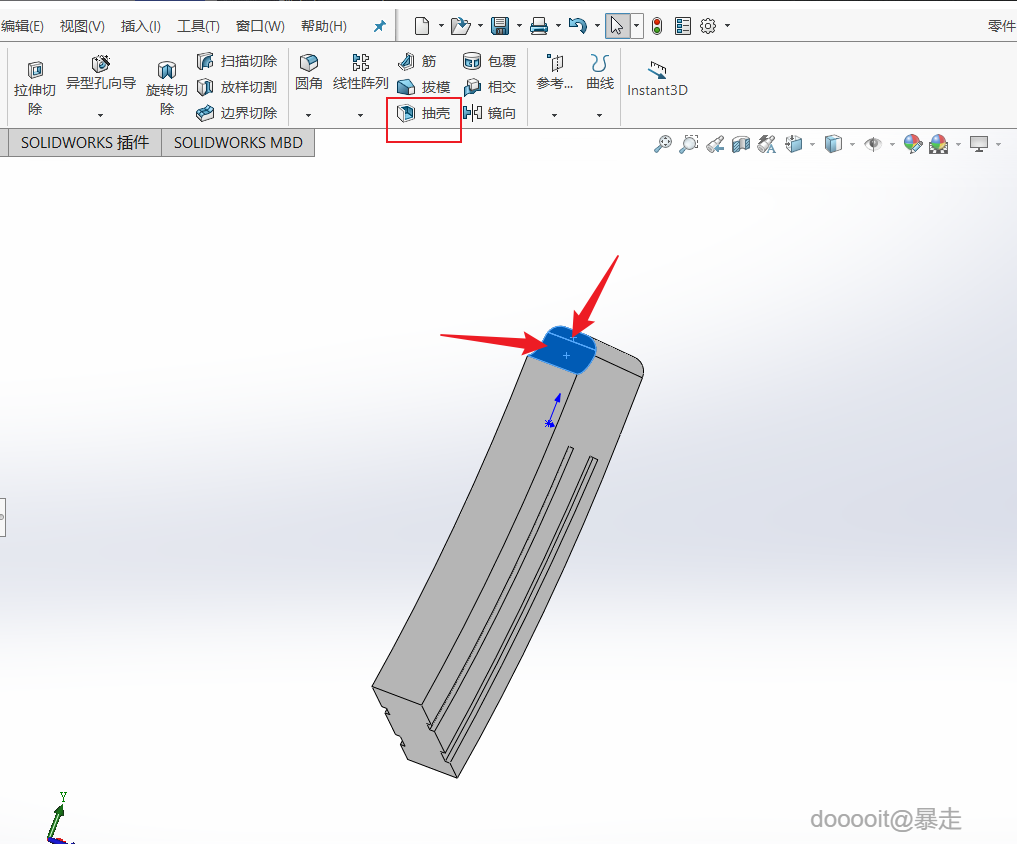
Task: Open the File Properties list icon
Action: (682, 26)
